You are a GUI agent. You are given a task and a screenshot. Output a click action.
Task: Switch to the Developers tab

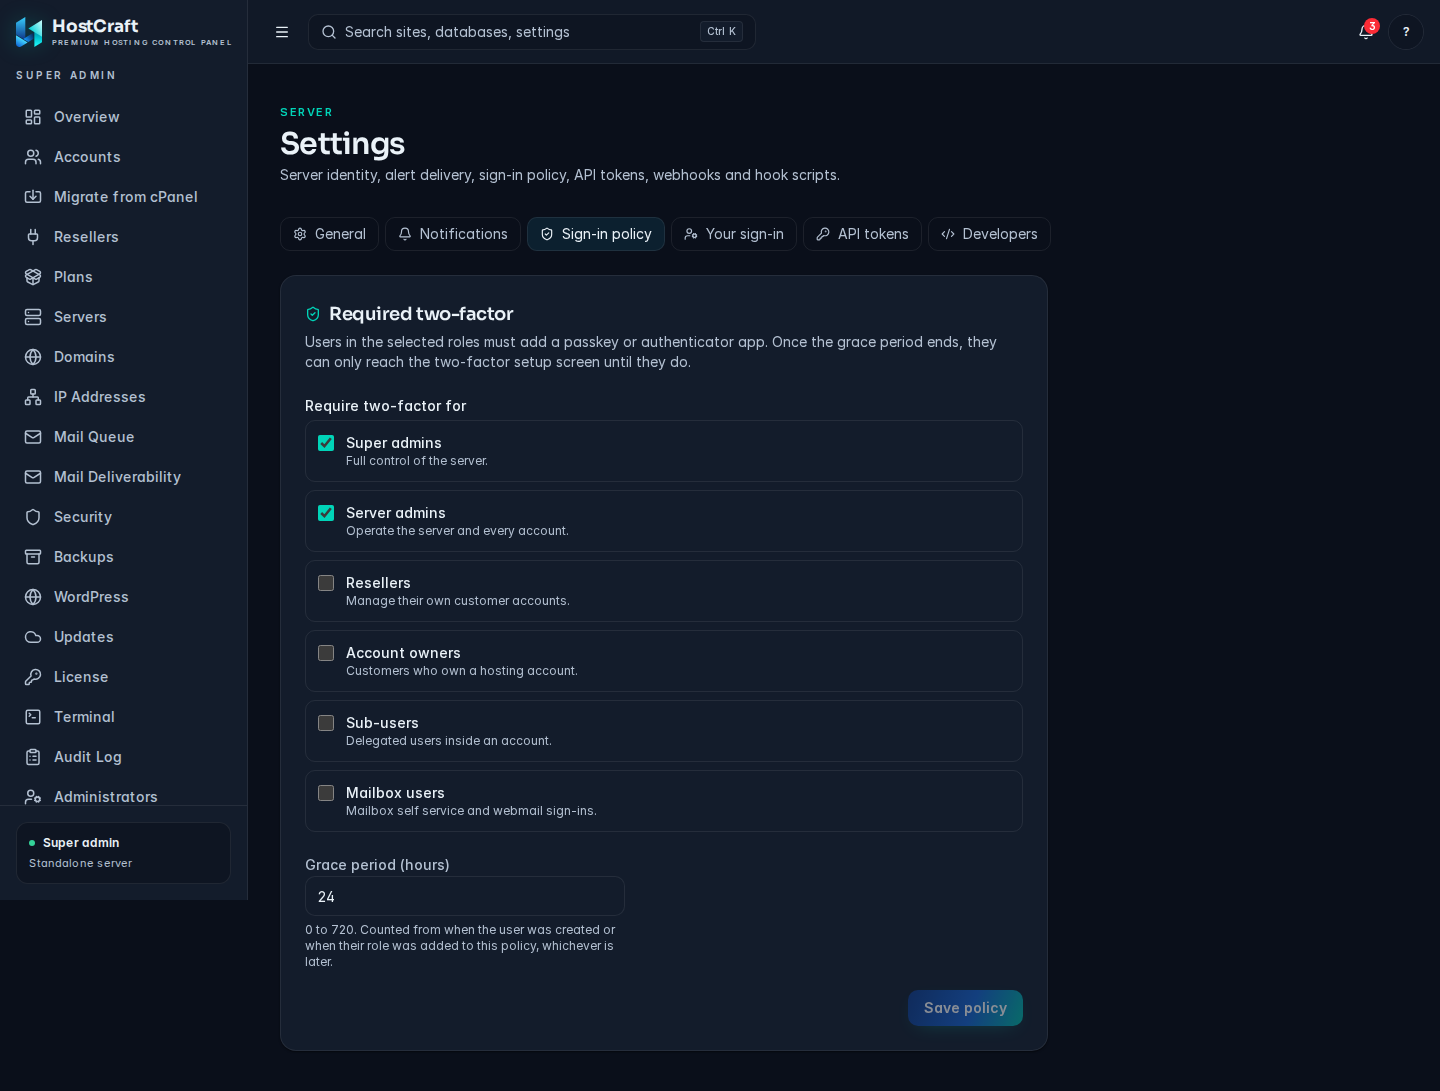[x=989, y=234]
